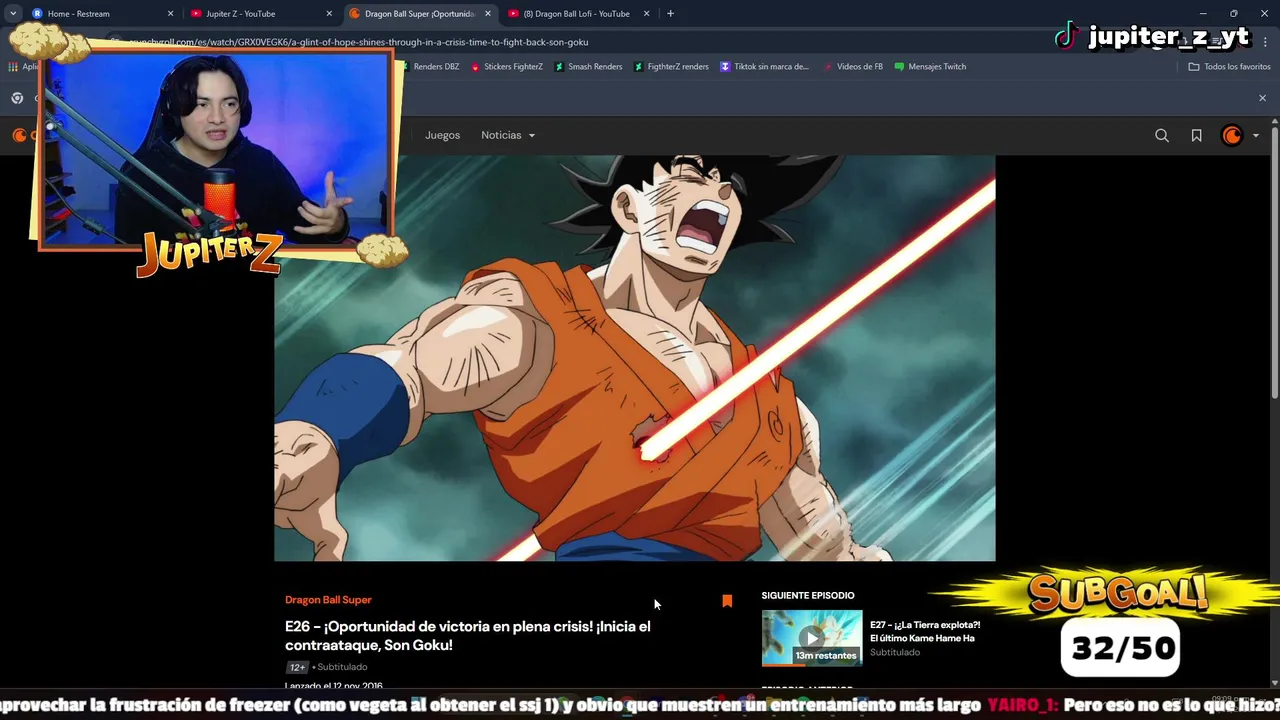Click the Mensajes Twitch bookmark green icon

coord(899,67)
